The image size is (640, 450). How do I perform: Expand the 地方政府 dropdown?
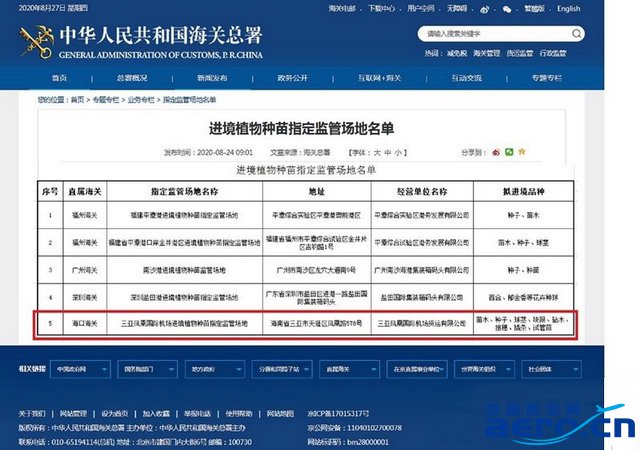[x=215, y=369]
